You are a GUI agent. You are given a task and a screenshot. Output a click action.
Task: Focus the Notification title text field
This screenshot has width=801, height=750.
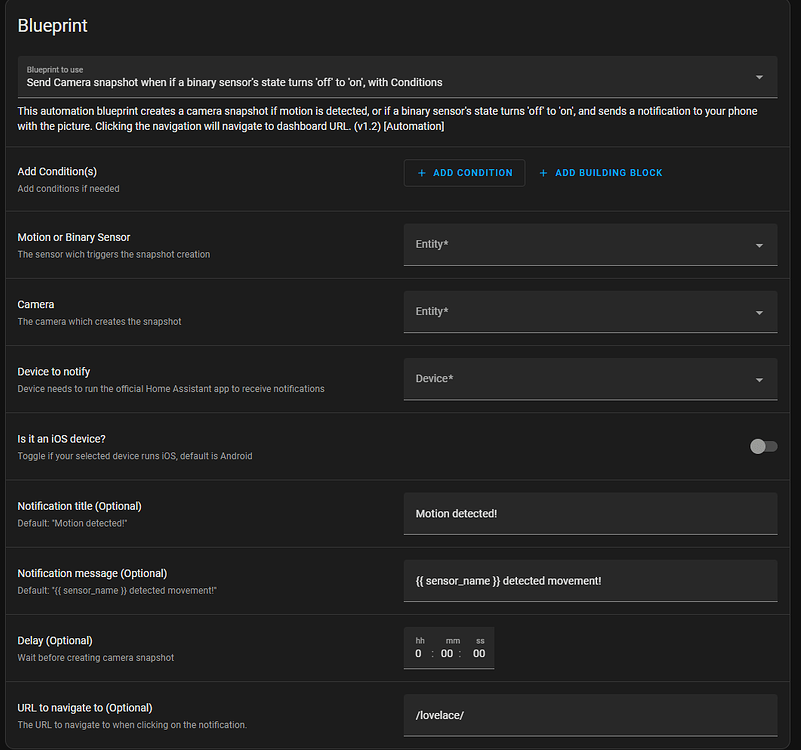click(x=590, y=514)
